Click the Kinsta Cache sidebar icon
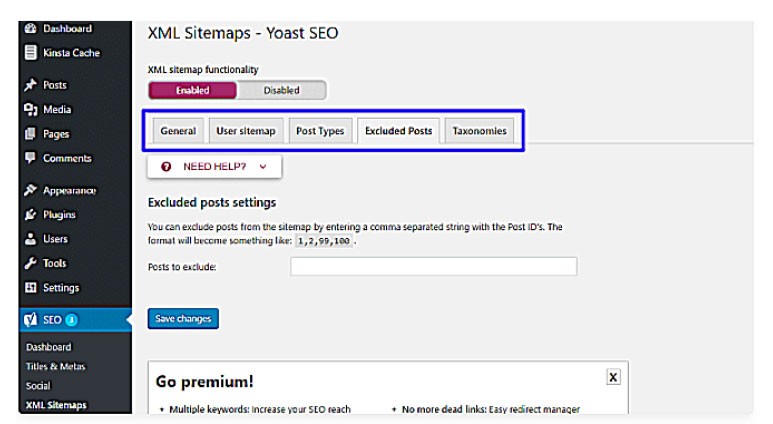Screen dimensions: 773x424 (x=30, y=53)
